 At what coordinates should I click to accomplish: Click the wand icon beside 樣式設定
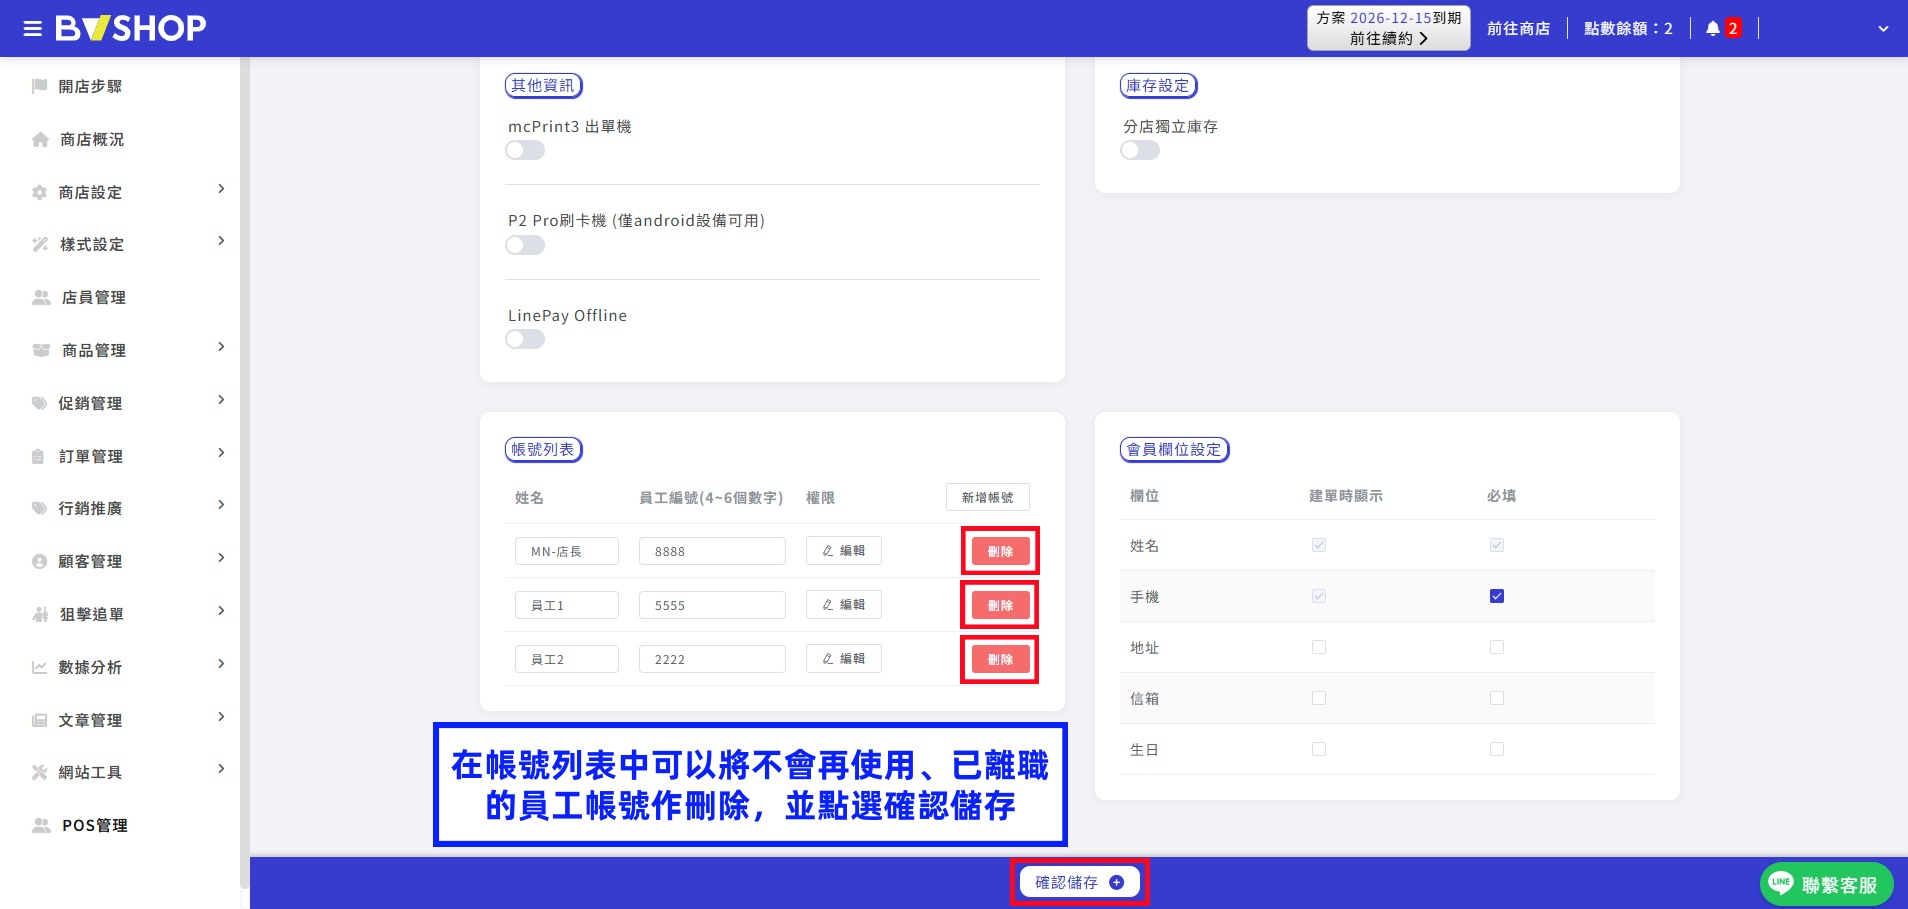point(40,244)
